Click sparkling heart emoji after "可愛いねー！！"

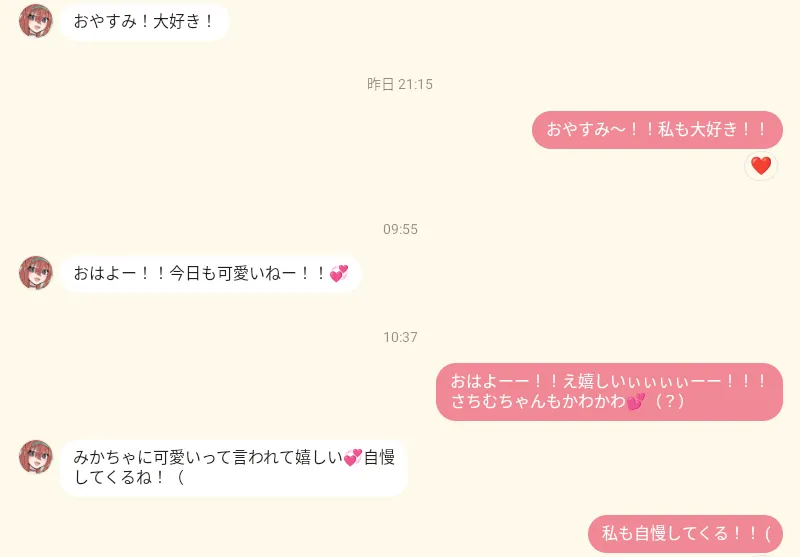click(x=339, y=273)
